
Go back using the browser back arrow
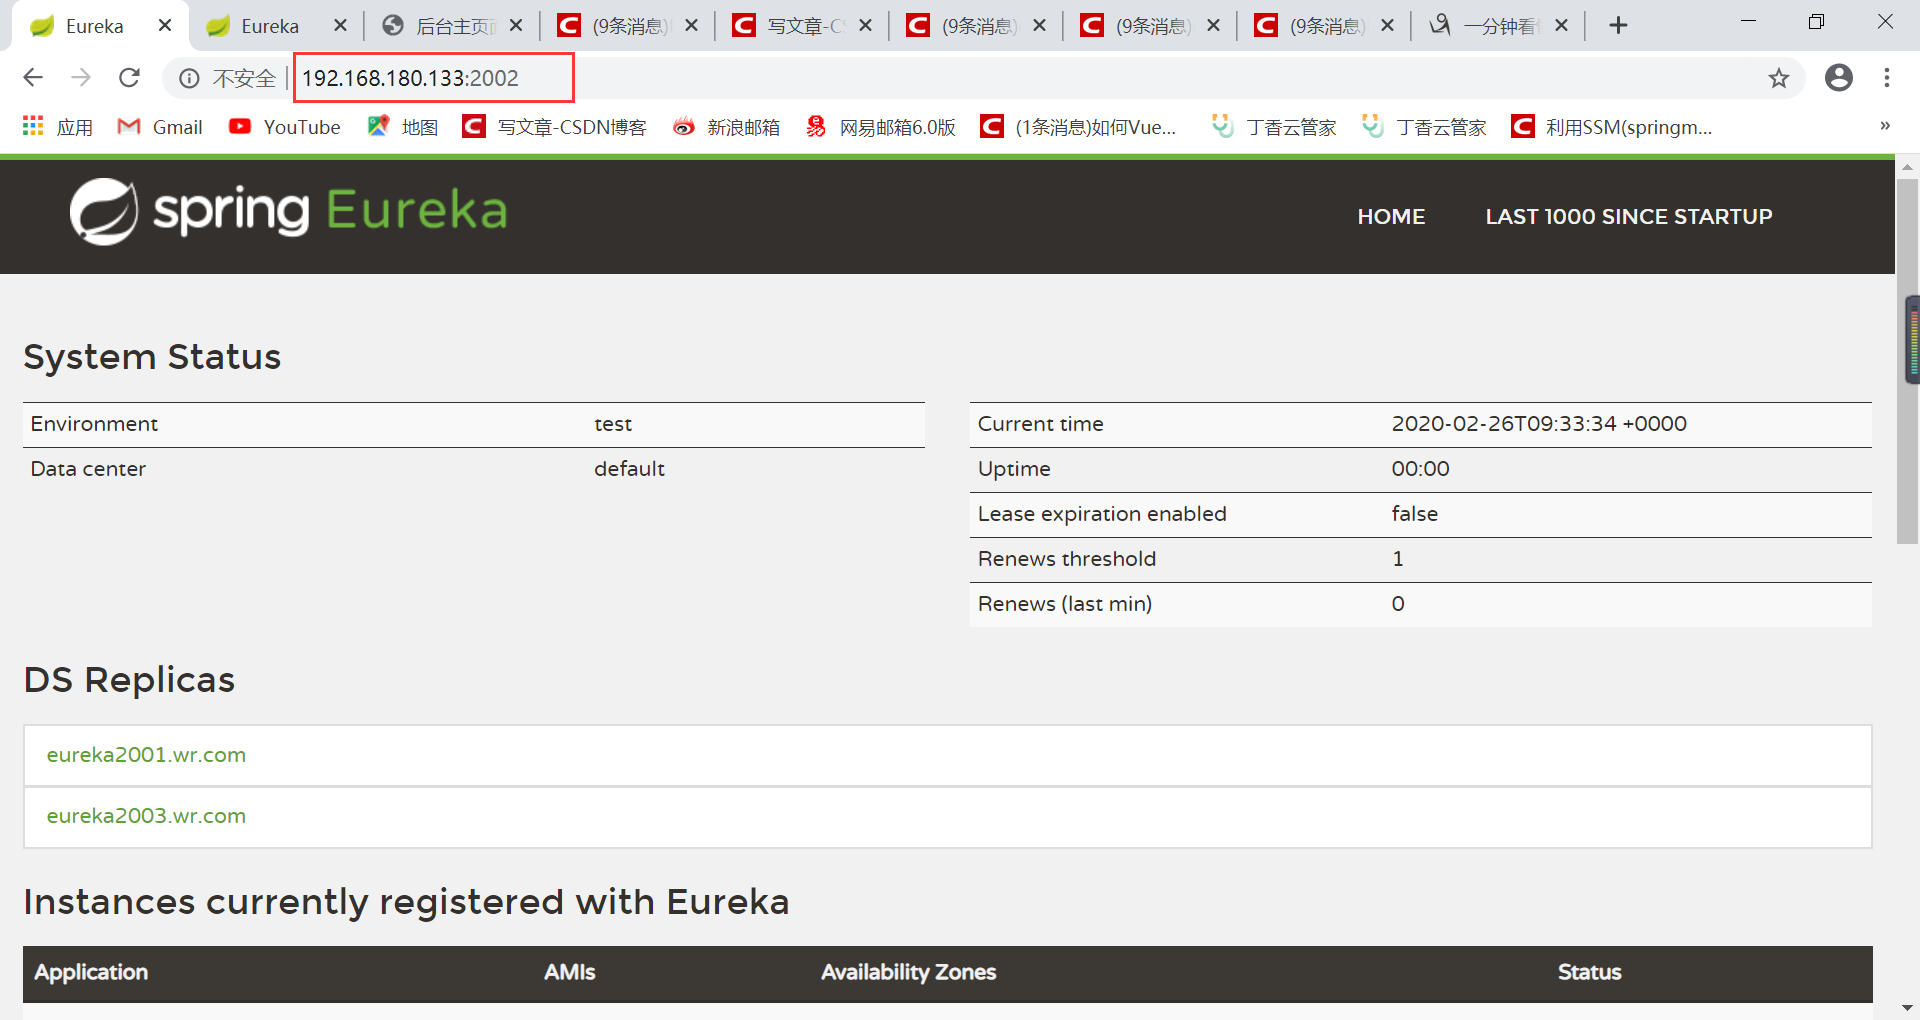tap(33, 78)
